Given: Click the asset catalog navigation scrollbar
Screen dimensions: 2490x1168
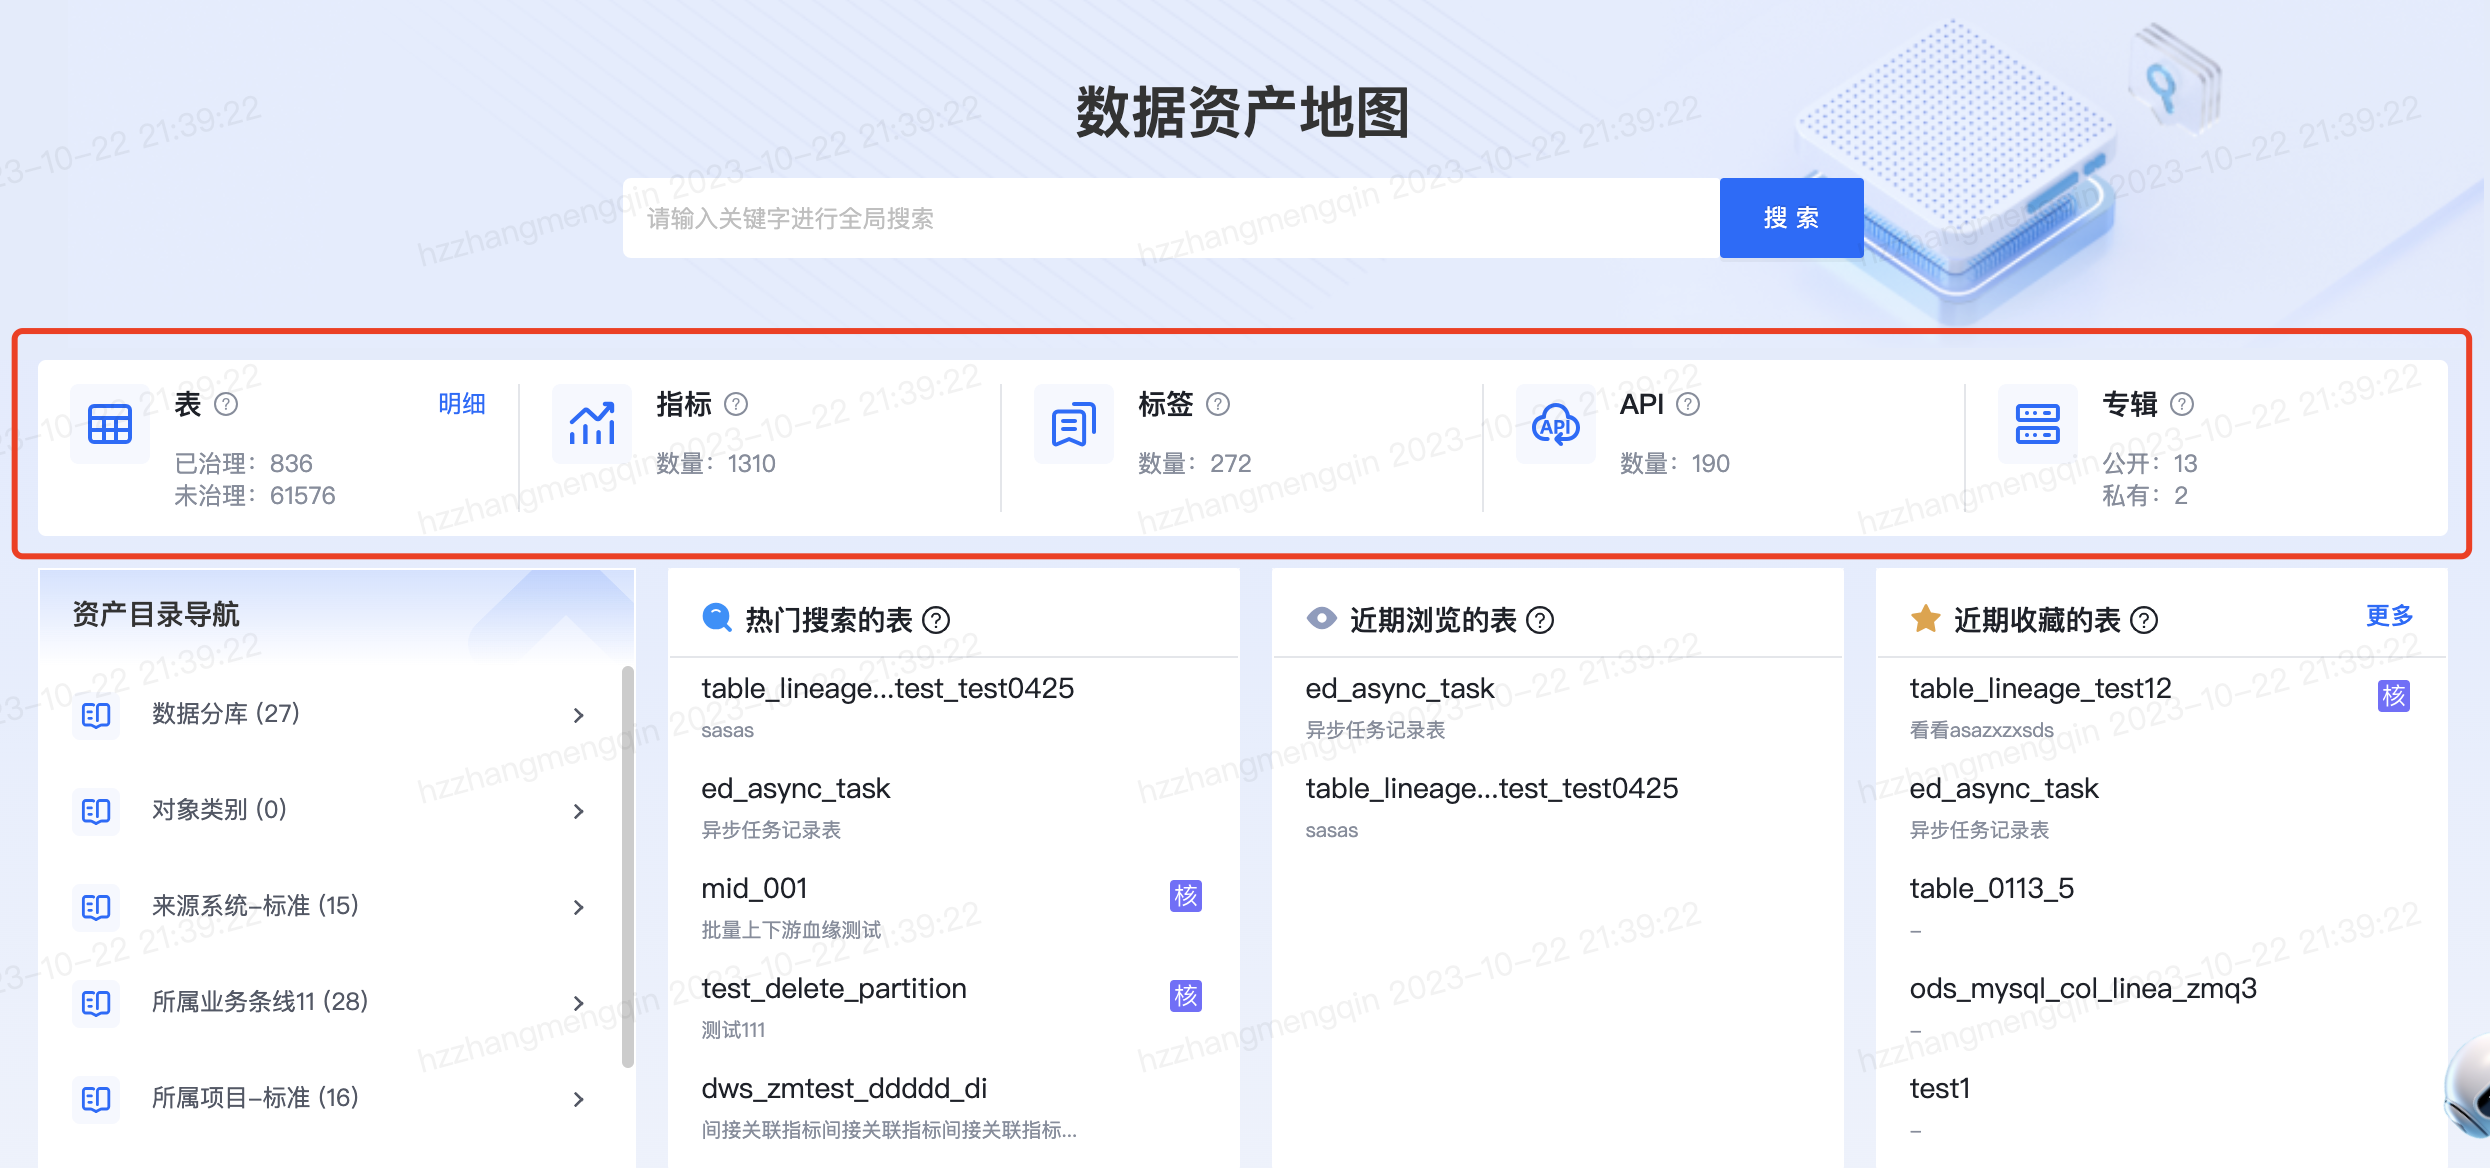Looking at the screenshot, I should pos(627,866).
